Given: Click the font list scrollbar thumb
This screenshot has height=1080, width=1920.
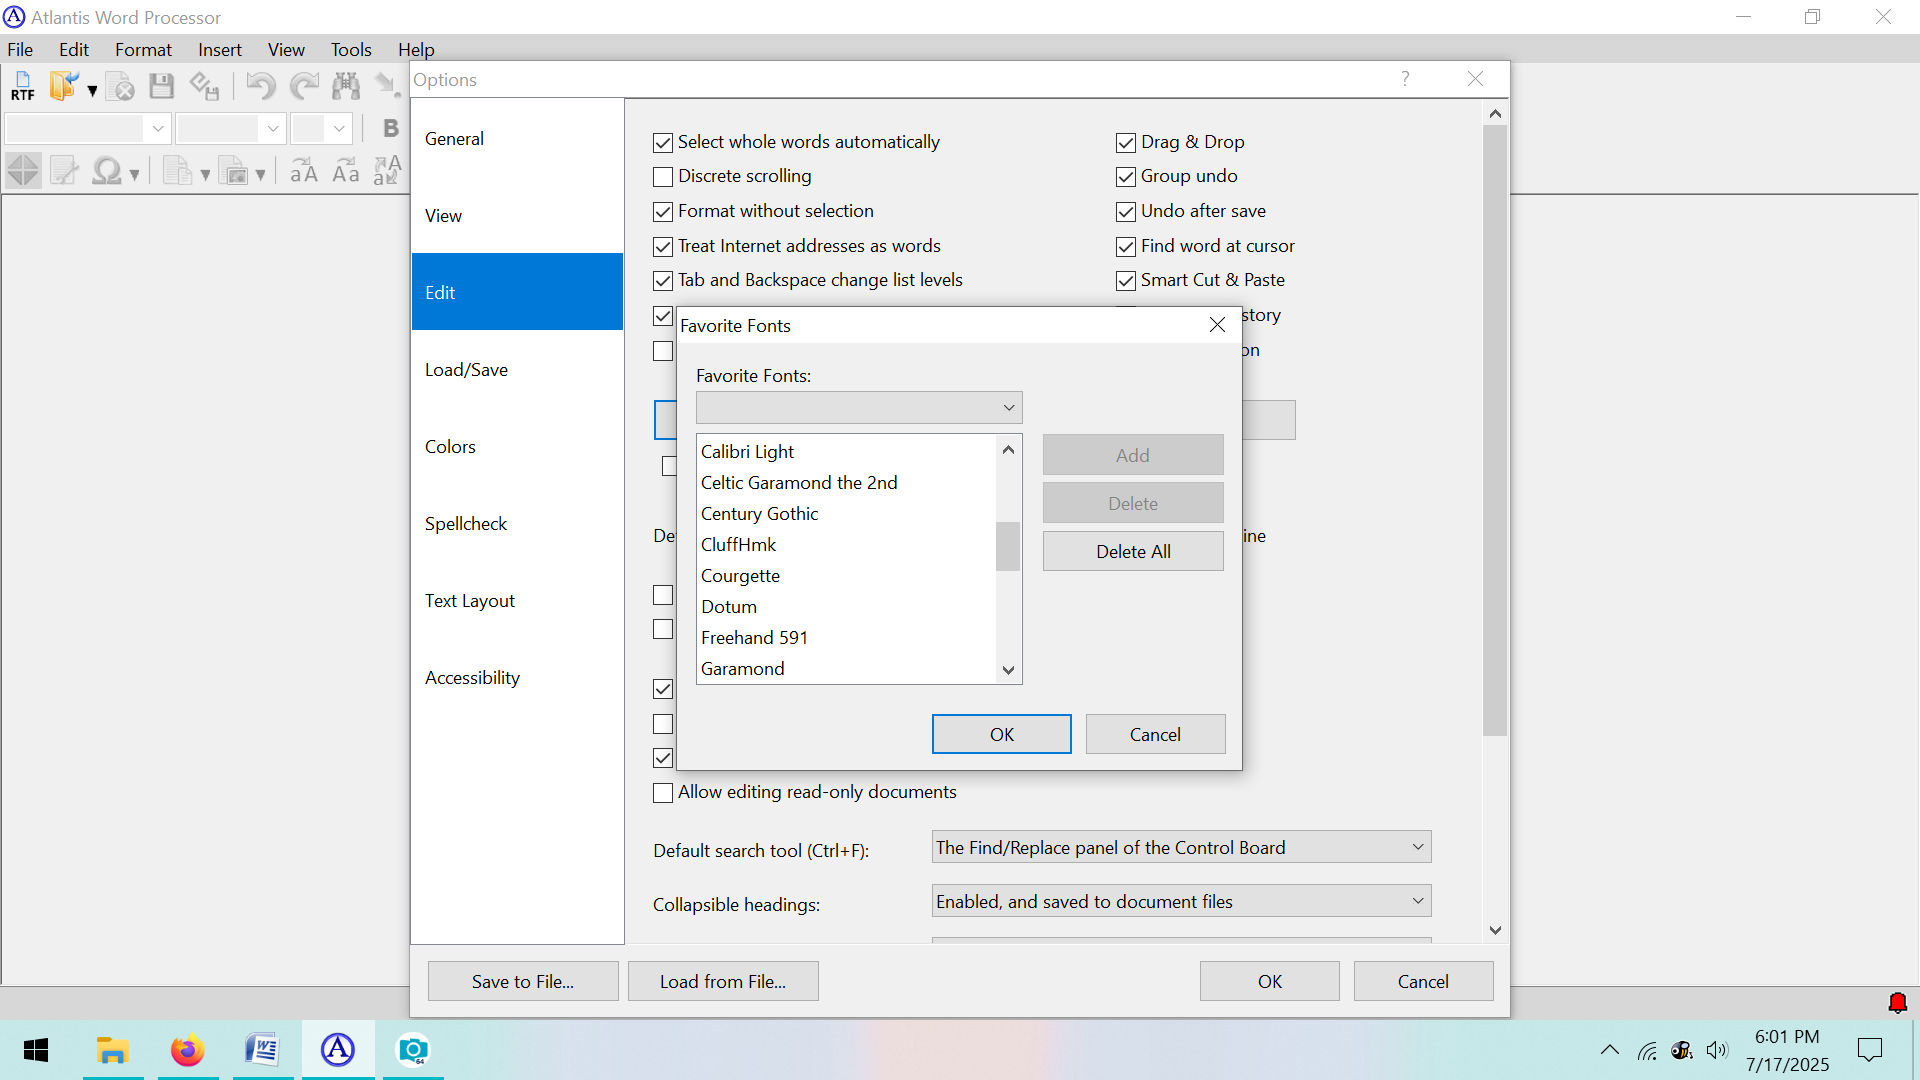Looking at the screenshot, I should point(1008,546).
